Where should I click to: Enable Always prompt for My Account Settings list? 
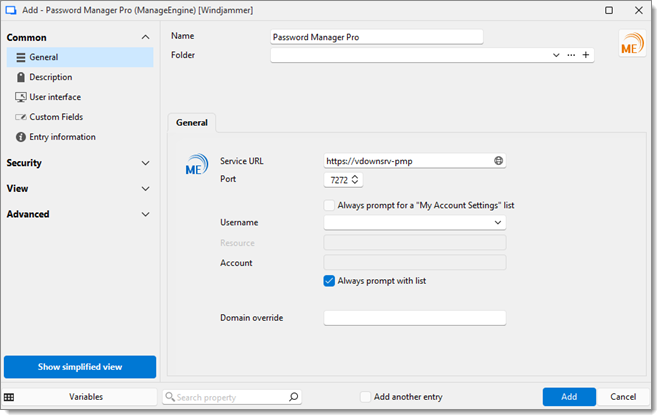point(330,205)
